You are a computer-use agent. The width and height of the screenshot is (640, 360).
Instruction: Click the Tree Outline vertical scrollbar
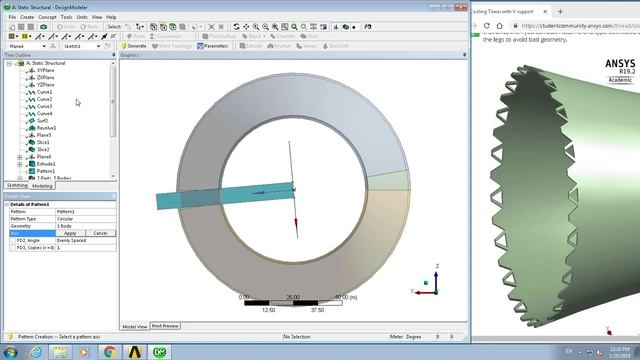coord(113,102)
